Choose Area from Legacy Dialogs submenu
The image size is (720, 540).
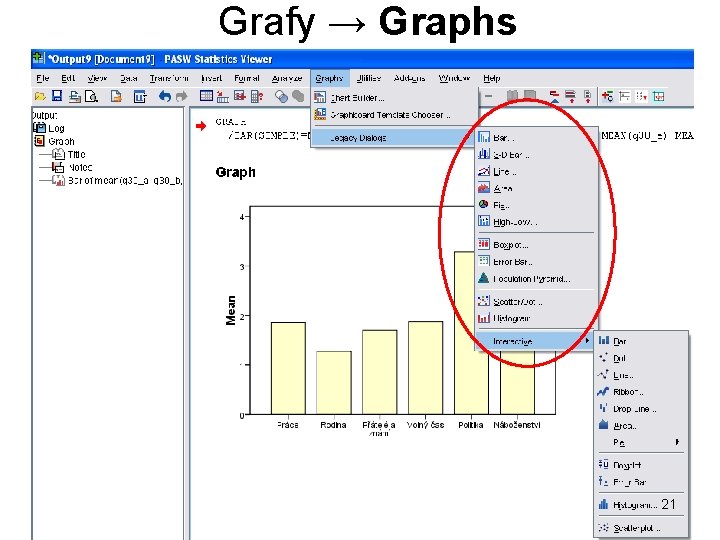click(x=536, y=188)
